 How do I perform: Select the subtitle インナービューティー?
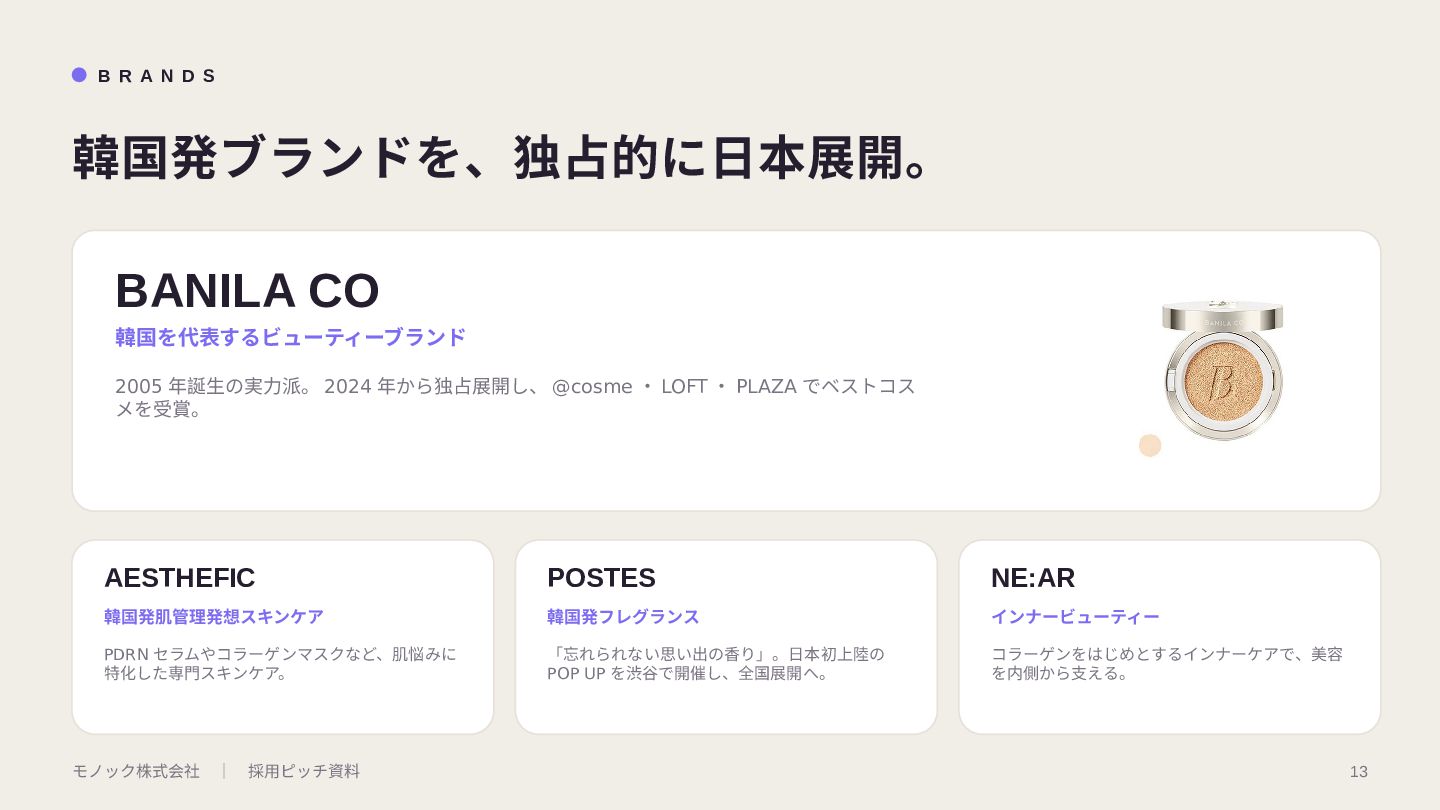click(x=1075, y=617)
